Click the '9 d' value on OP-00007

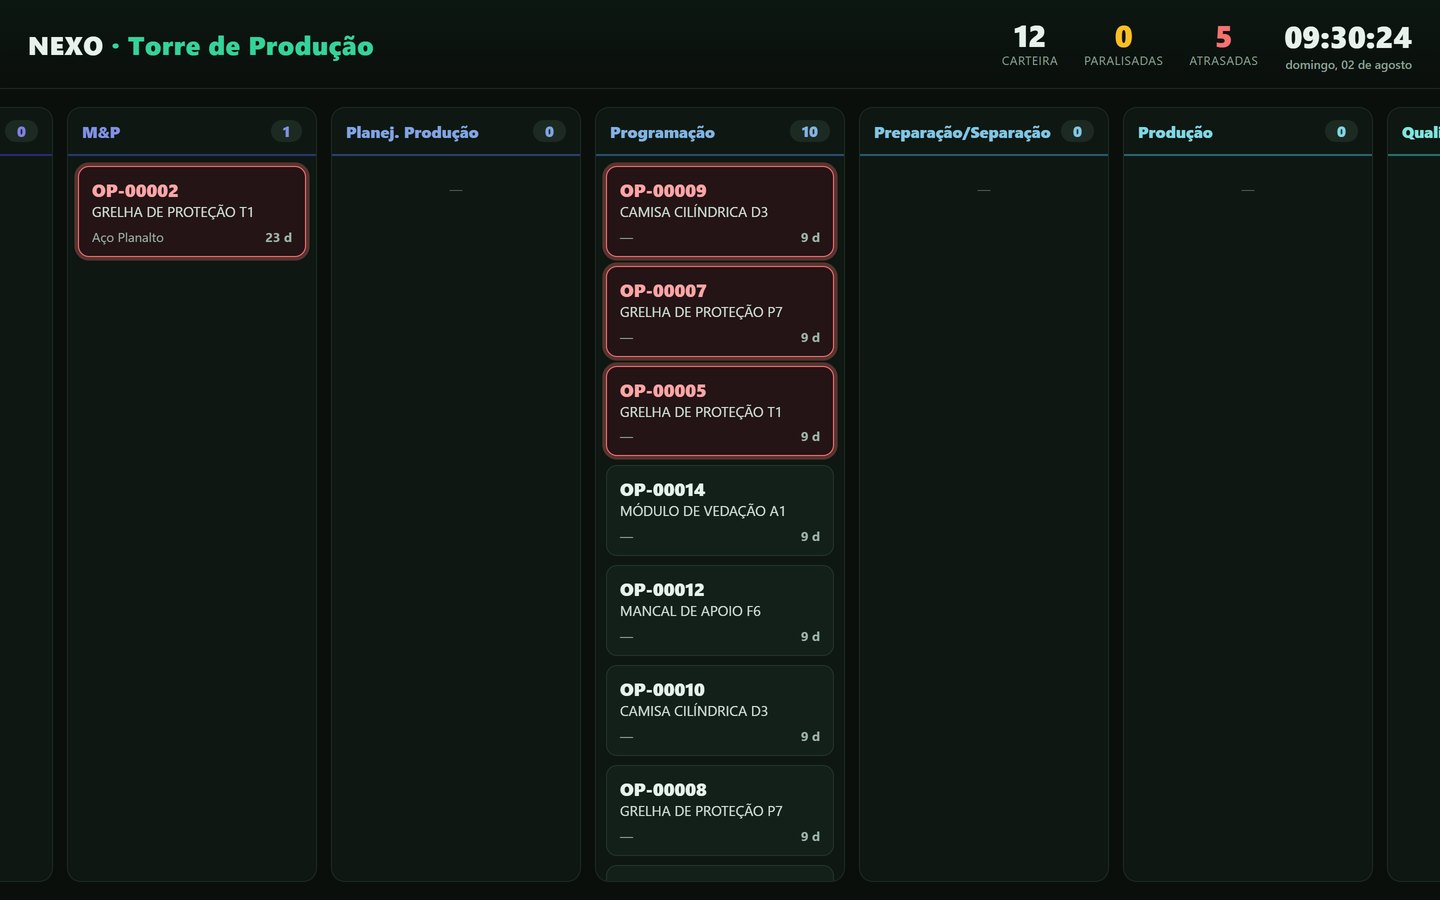tap(810, 338)
